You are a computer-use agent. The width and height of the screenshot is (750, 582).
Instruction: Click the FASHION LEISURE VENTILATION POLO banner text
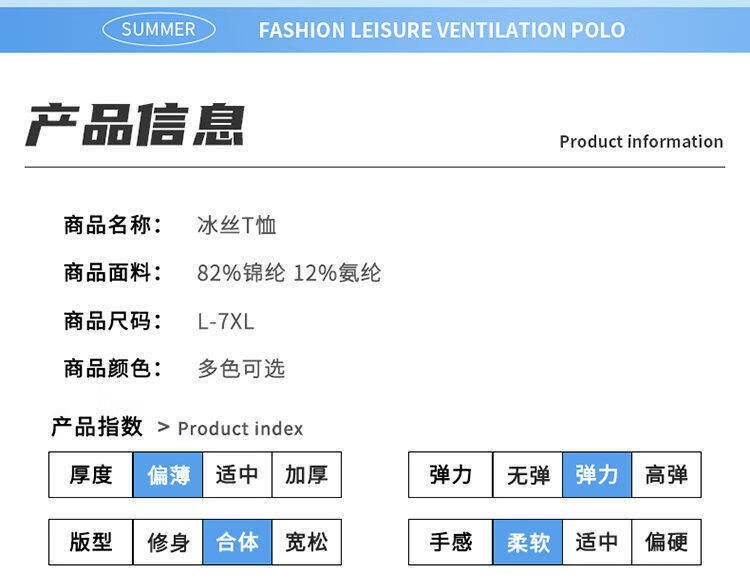[x=442, y=30]
